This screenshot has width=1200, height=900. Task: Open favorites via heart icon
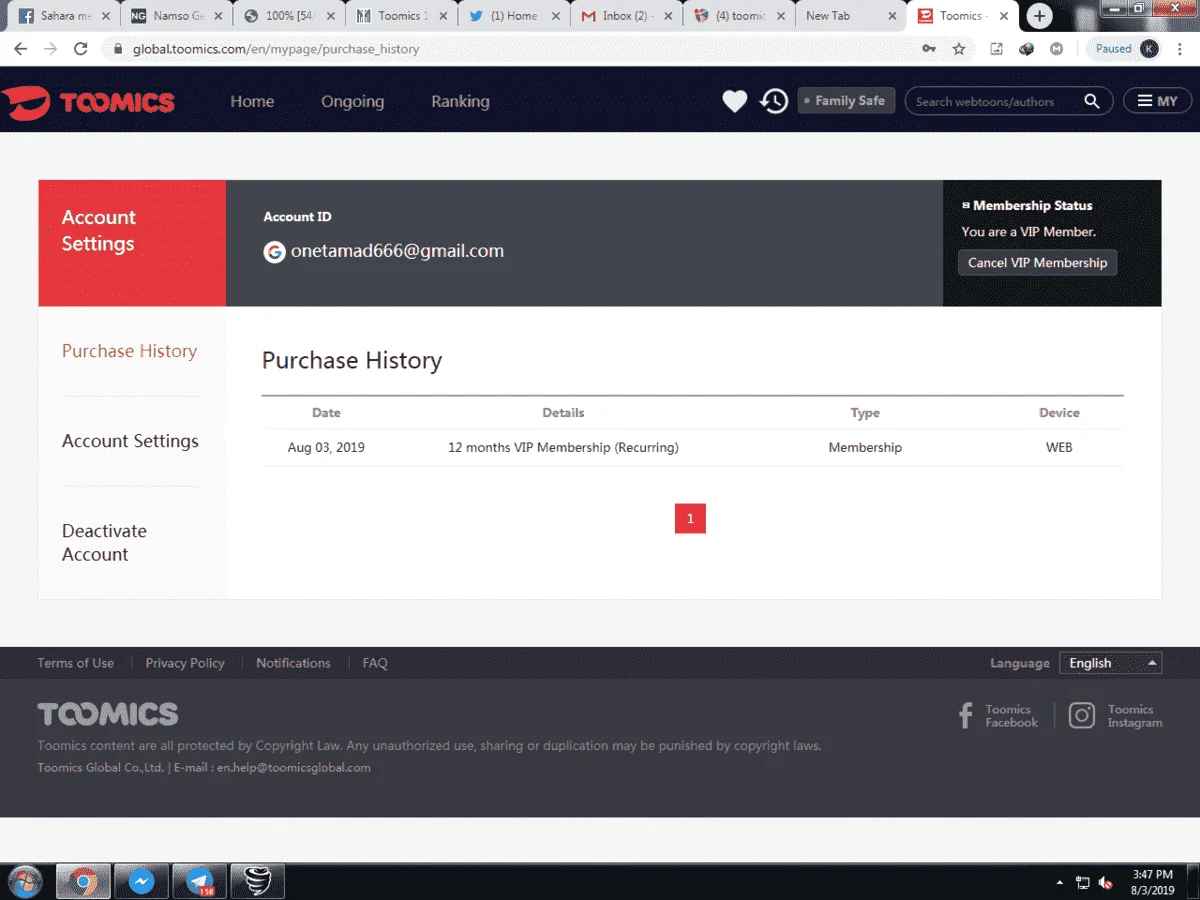pos(735,101)
